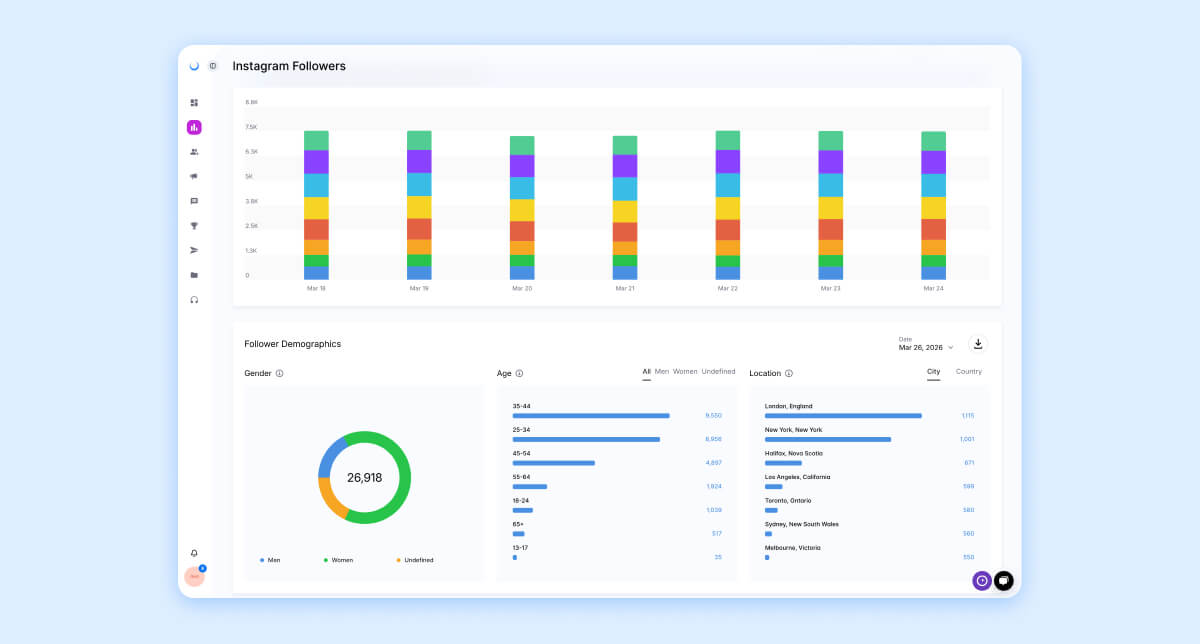Filter ages by Women
This screenshot has height=644, width=1200.
point(685,372)
